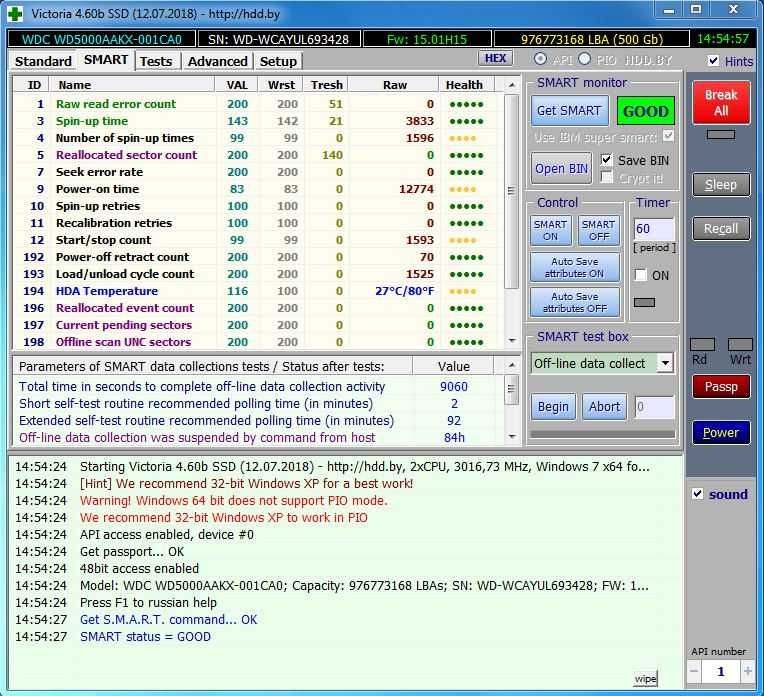764x696 pixels.
Task: Open the Off-line data collect dropdown
Action: (x=665, y=363)
